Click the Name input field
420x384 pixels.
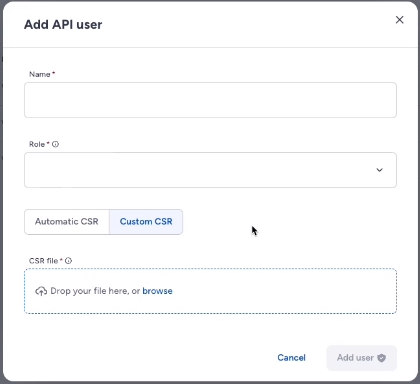point(210,100)
